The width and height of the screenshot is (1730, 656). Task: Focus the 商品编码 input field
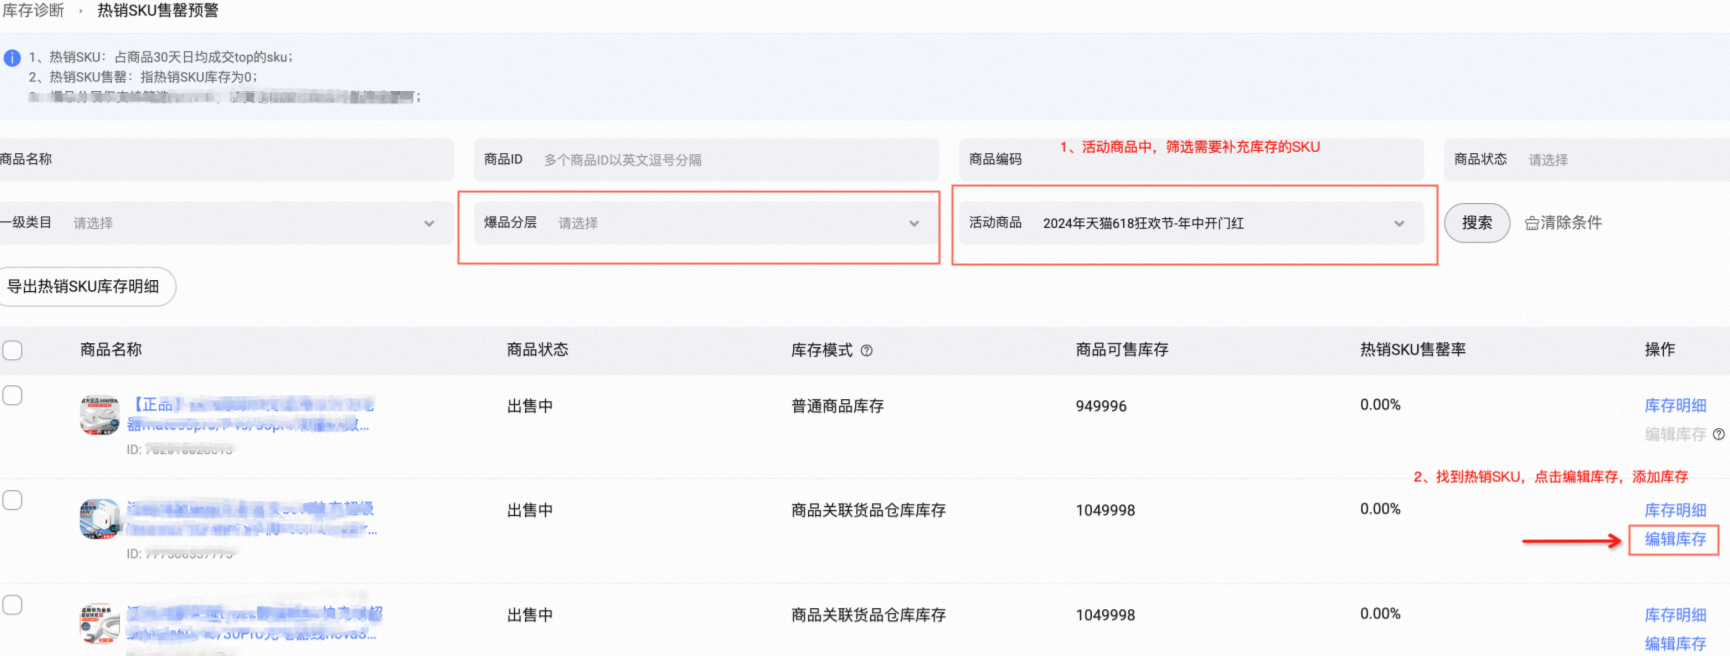(1190, 160)
